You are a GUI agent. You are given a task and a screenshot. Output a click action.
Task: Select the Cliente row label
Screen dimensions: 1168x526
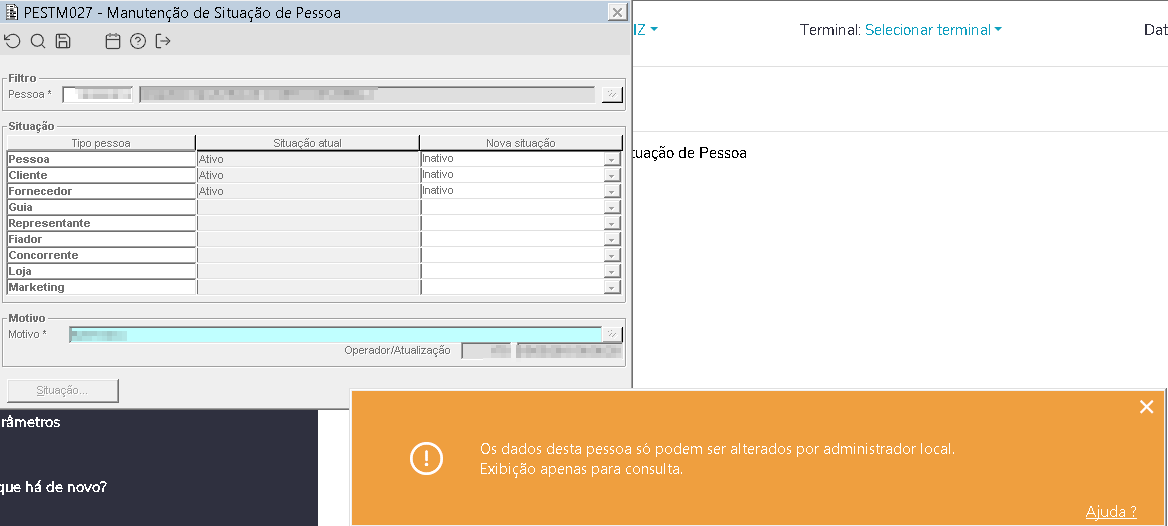pyautogui.click(x=101, y=175)
